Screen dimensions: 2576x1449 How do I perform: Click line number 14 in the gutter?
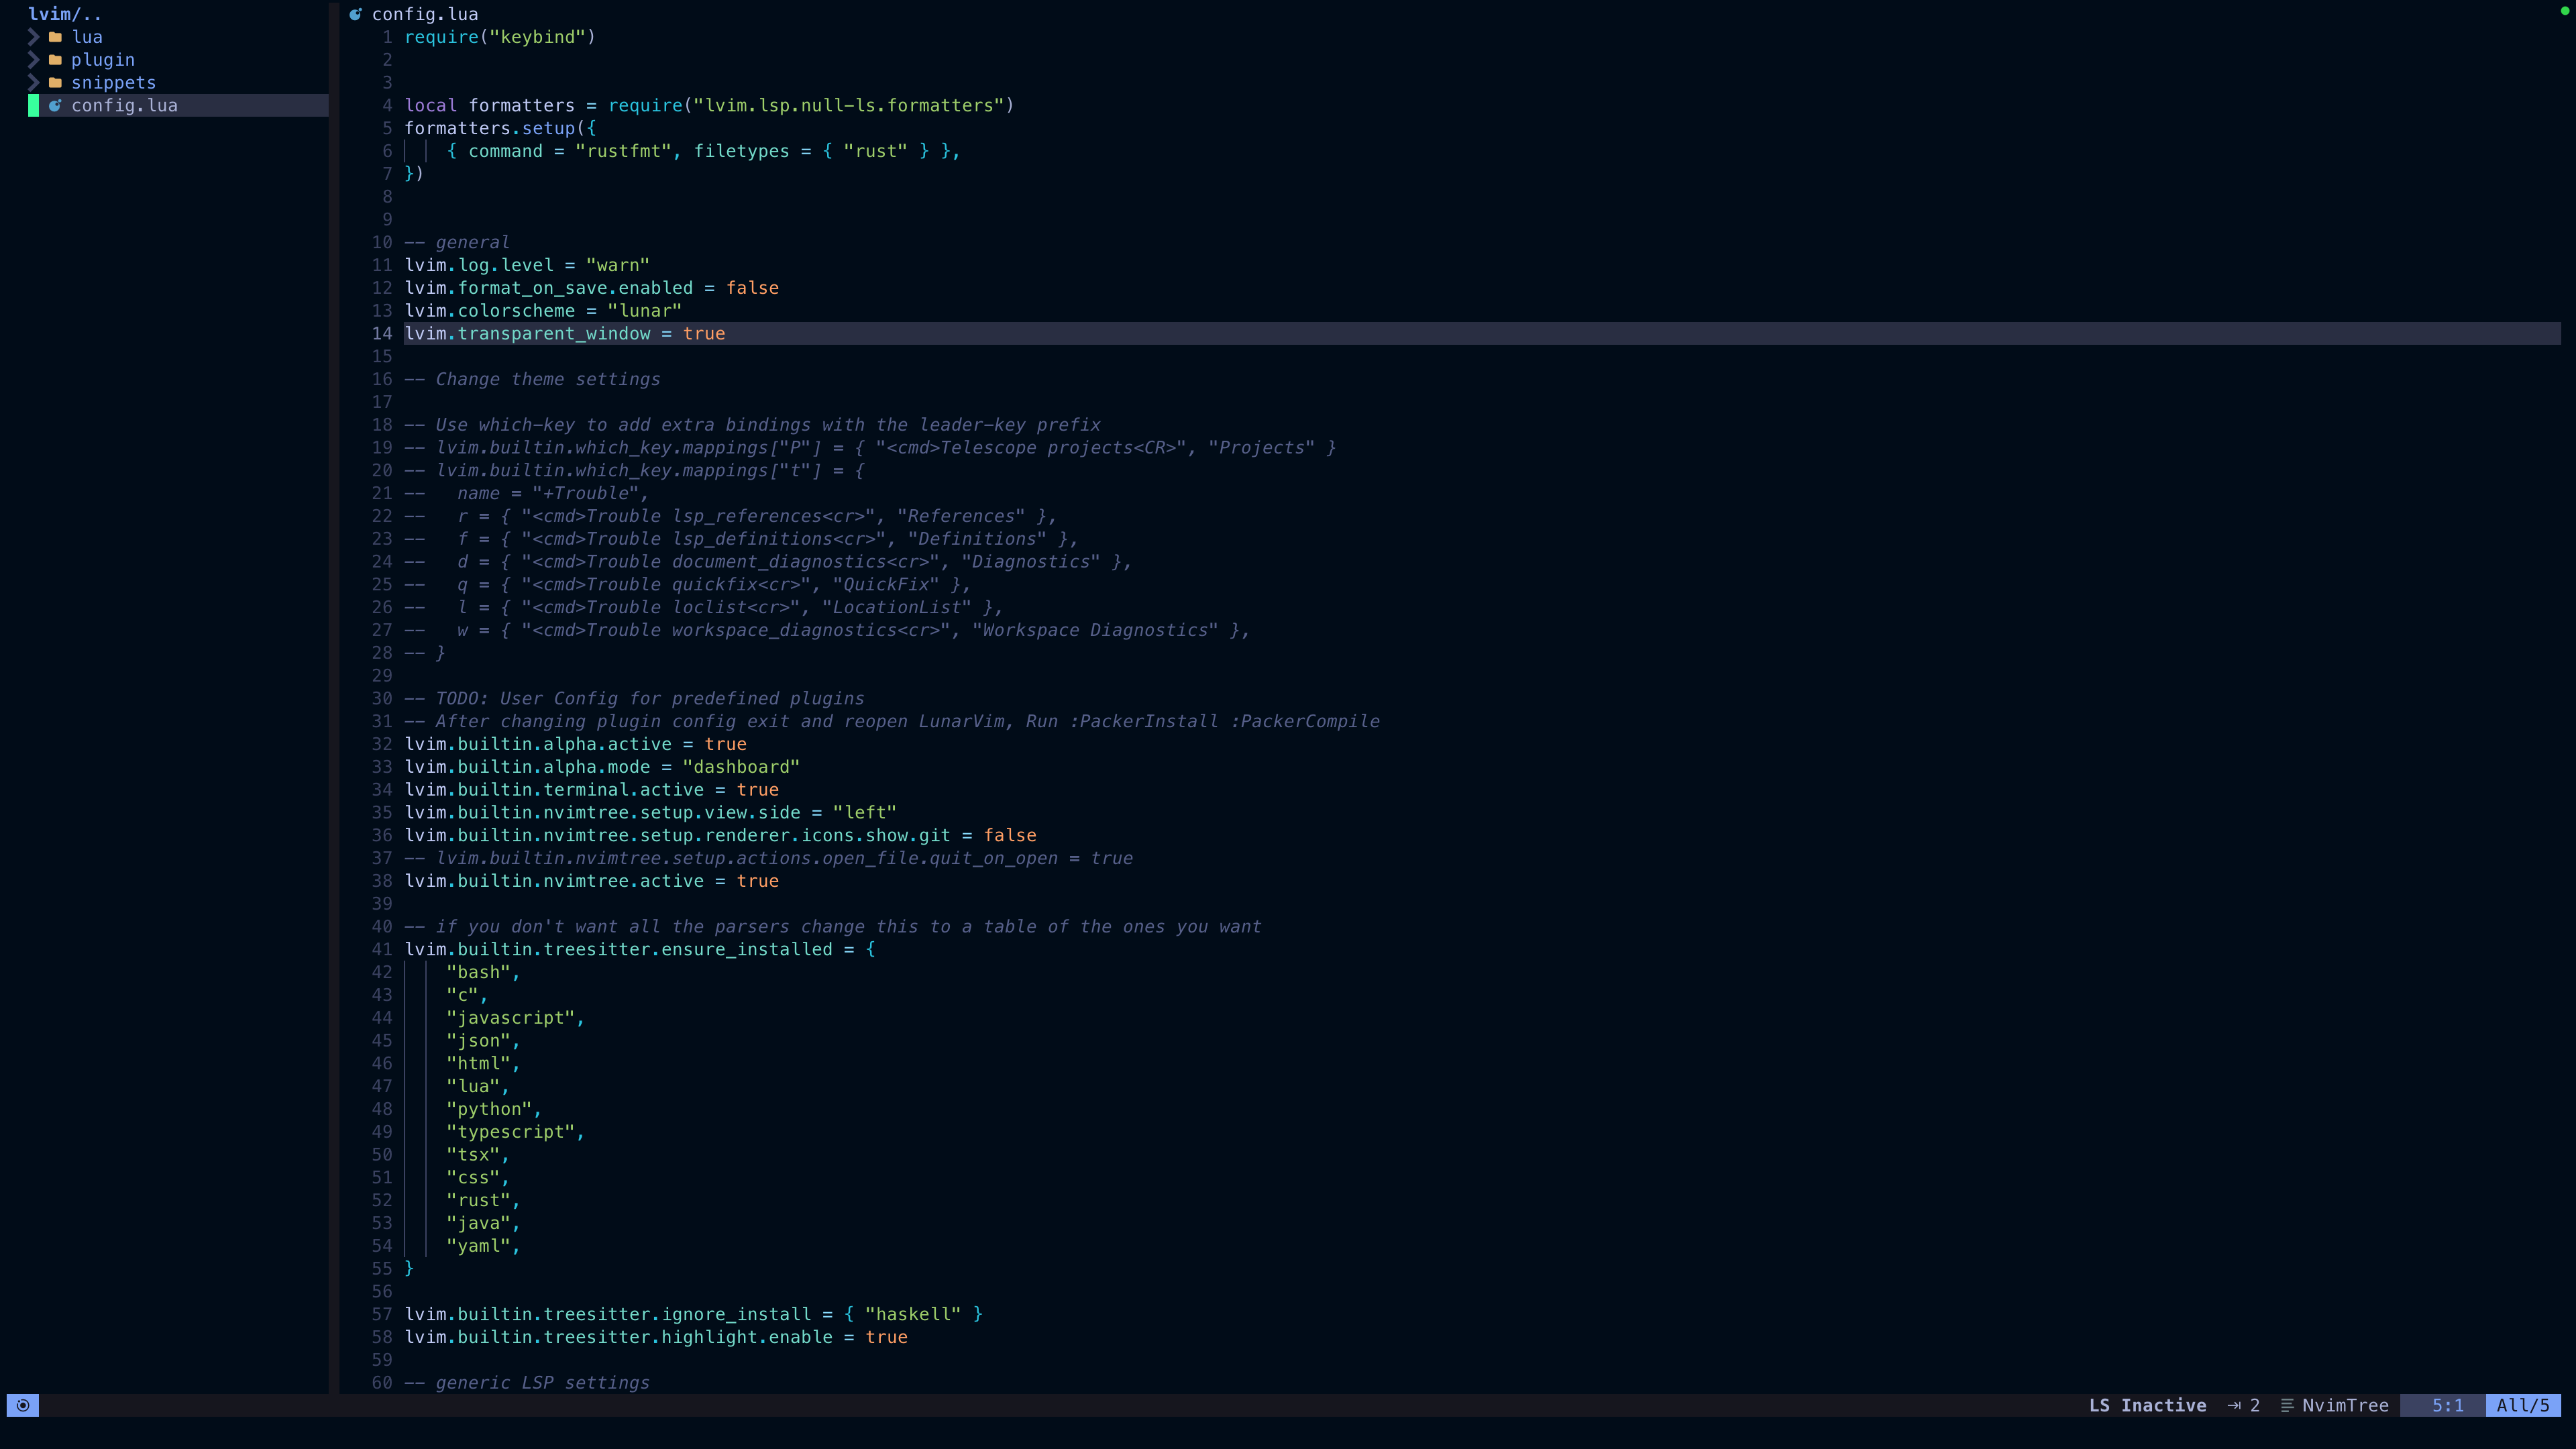382,333
